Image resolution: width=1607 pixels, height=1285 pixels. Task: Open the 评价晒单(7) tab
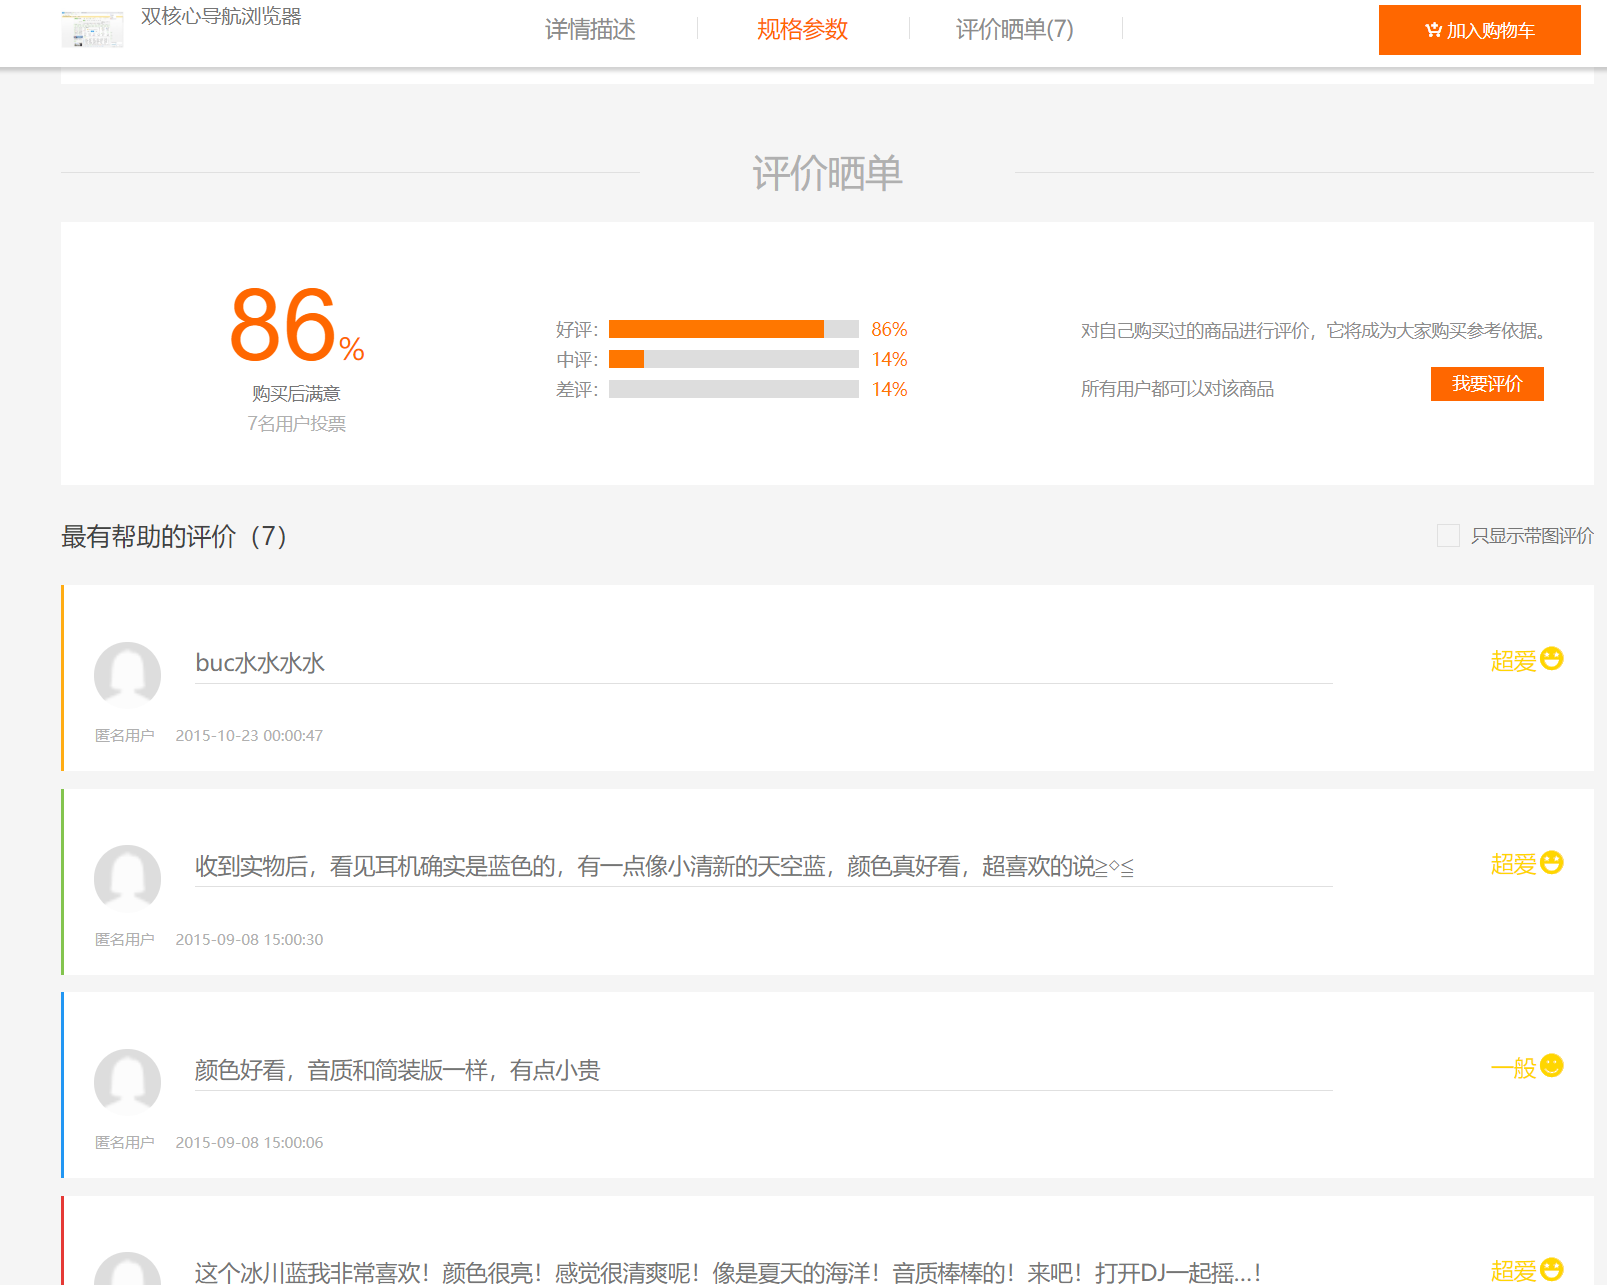(1014, 30)
